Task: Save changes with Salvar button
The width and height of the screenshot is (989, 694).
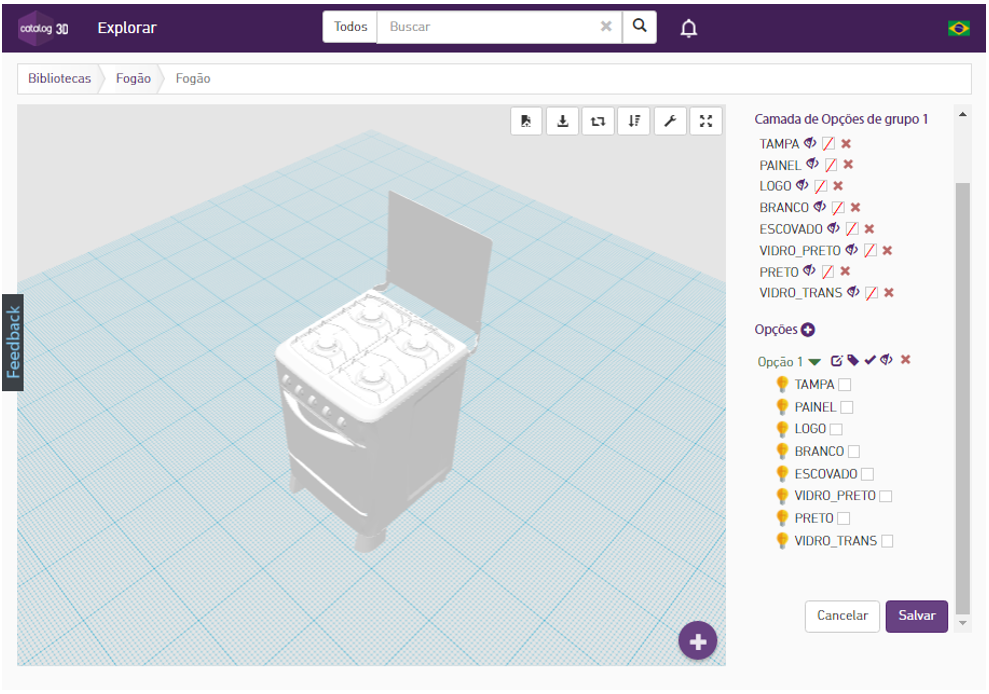Action: 916,616
